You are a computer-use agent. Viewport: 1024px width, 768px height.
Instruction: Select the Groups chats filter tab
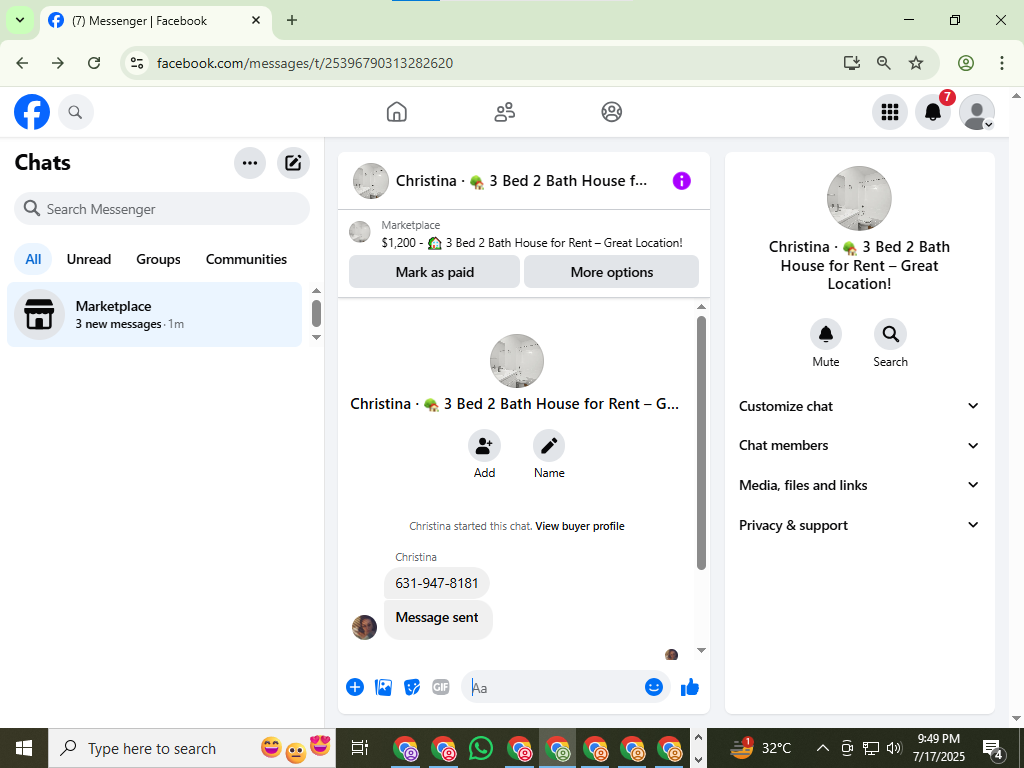158,259
